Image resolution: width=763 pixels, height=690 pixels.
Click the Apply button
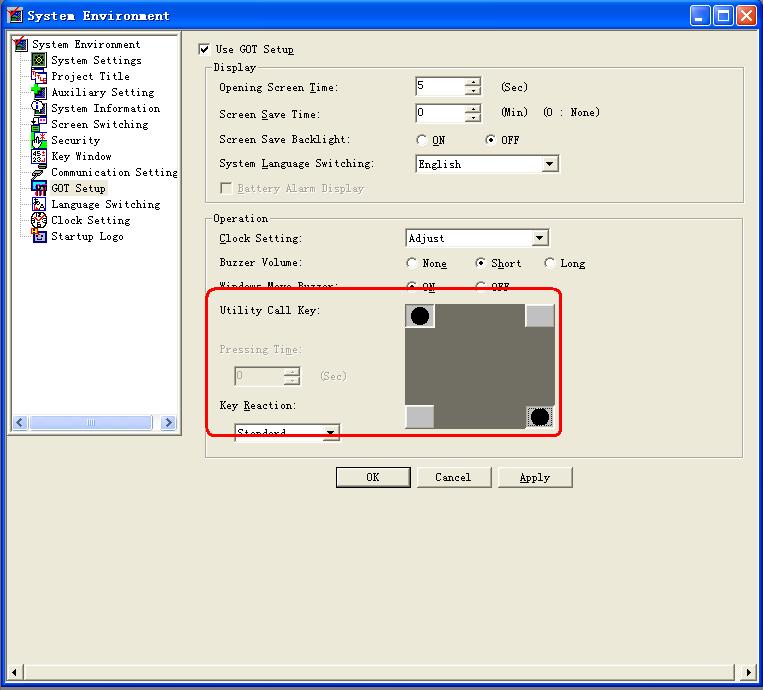(x=535, y=477)
